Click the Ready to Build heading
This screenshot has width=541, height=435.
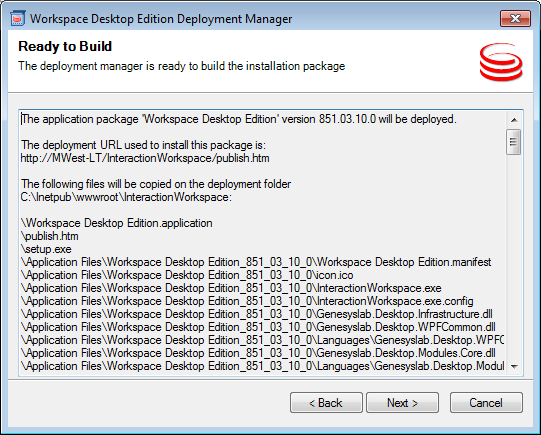(x=65, y=46)
